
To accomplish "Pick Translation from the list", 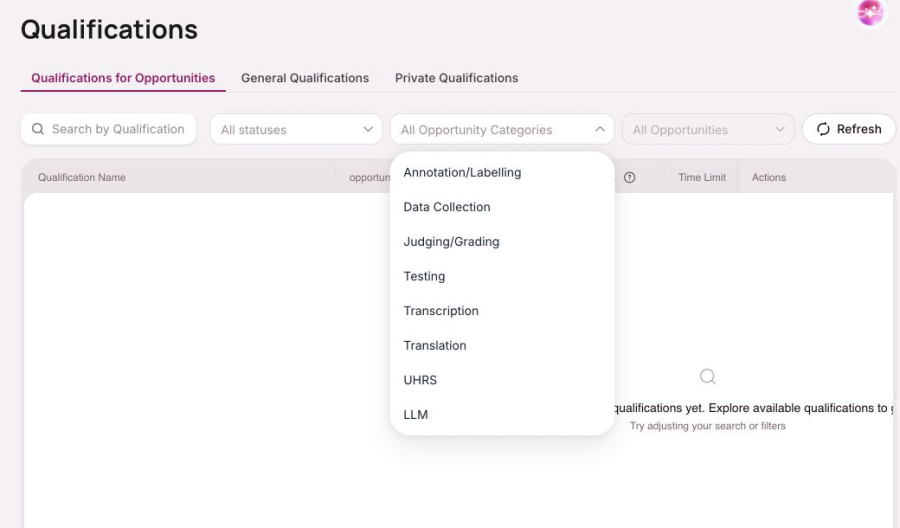I will (502, 345).
